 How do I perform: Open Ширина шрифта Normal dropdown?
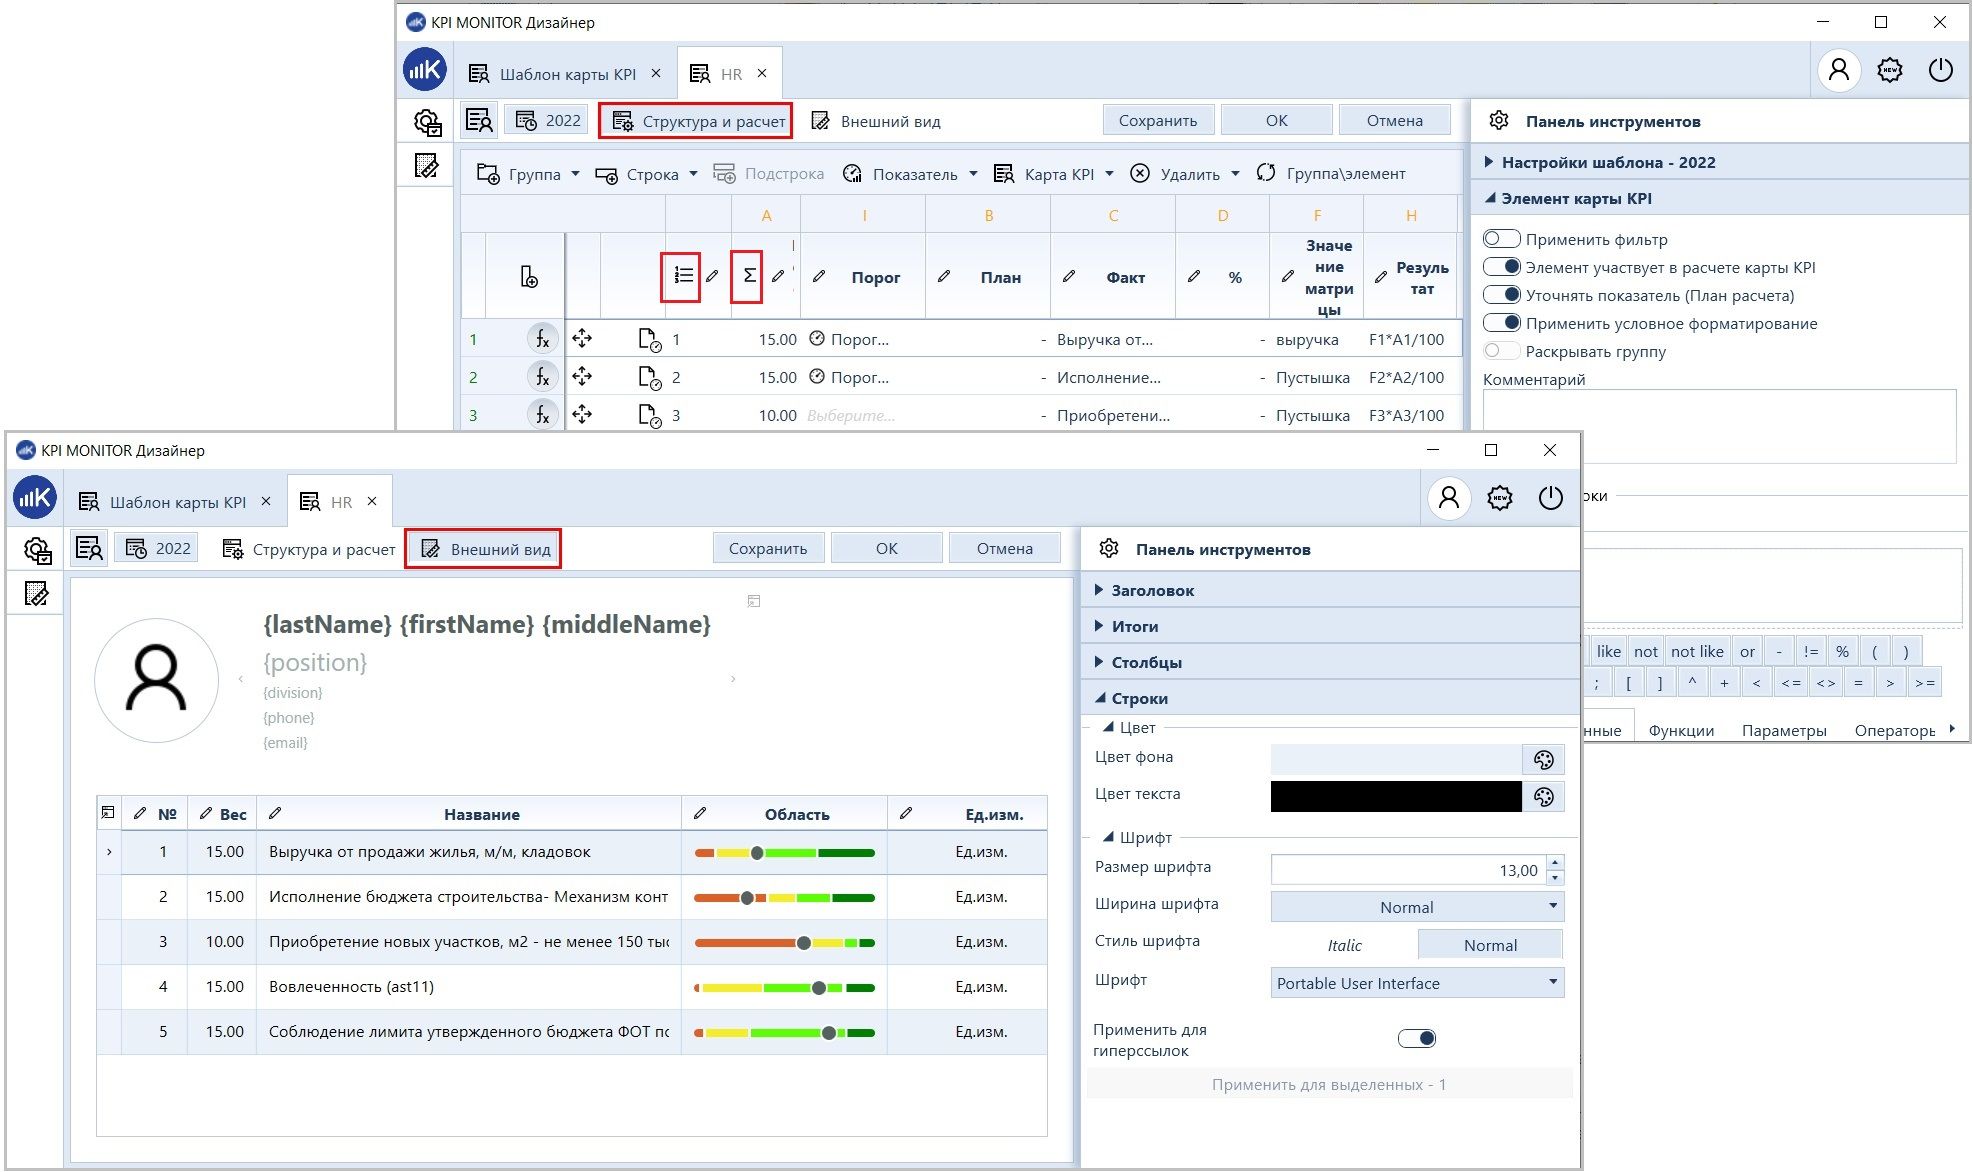point(1417,907)
